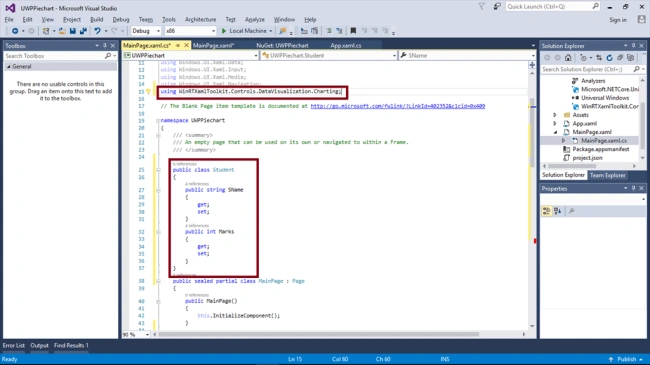The height and width of the screenshot is (365, 650).
Task: Click the lightbulb quick actions icon
Action: (x=148, y=92)
